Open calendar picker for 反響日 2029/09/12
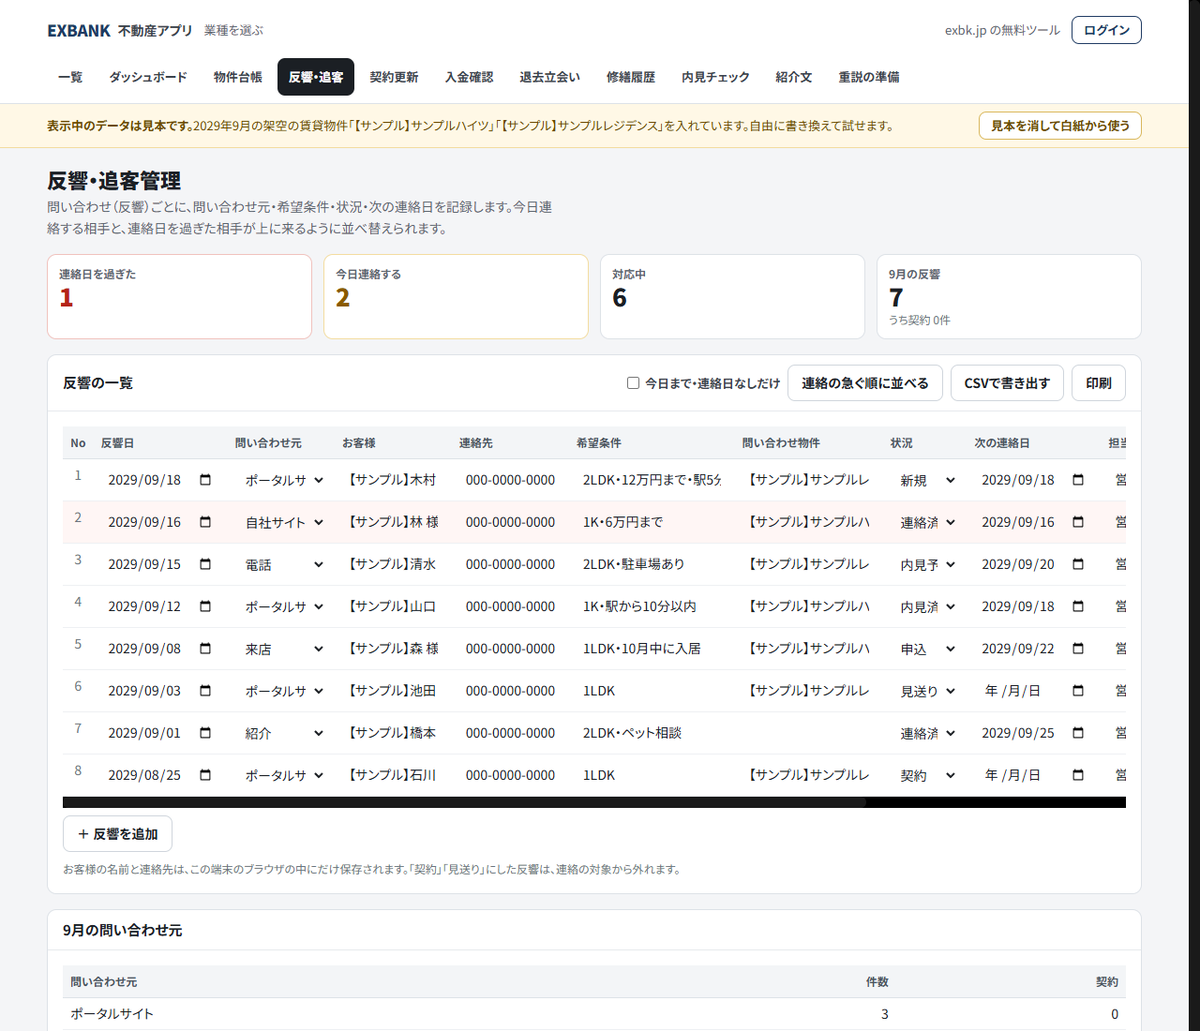The width and height of the screenshot is (1200, 1031). coord(206,606)
